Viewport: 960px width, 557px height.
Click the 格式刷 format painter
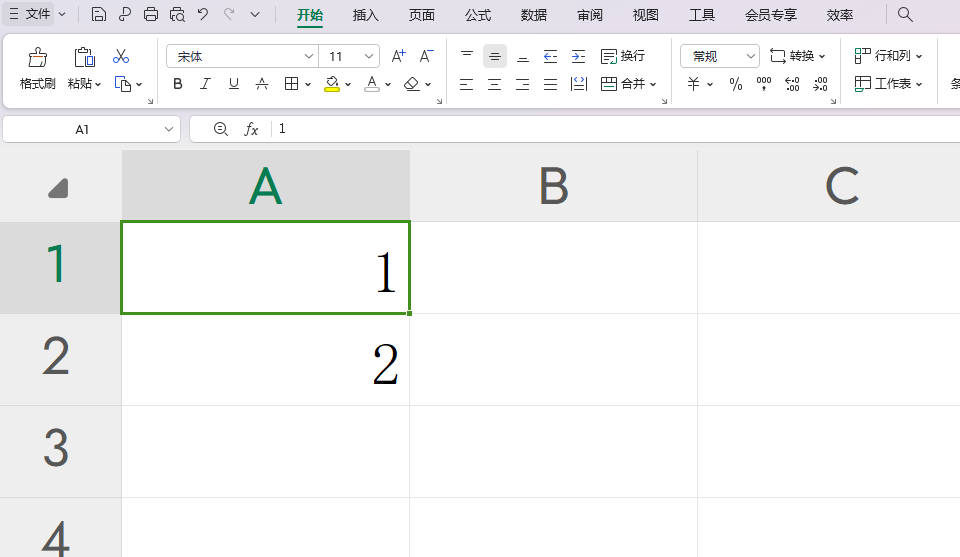point(37,69)
